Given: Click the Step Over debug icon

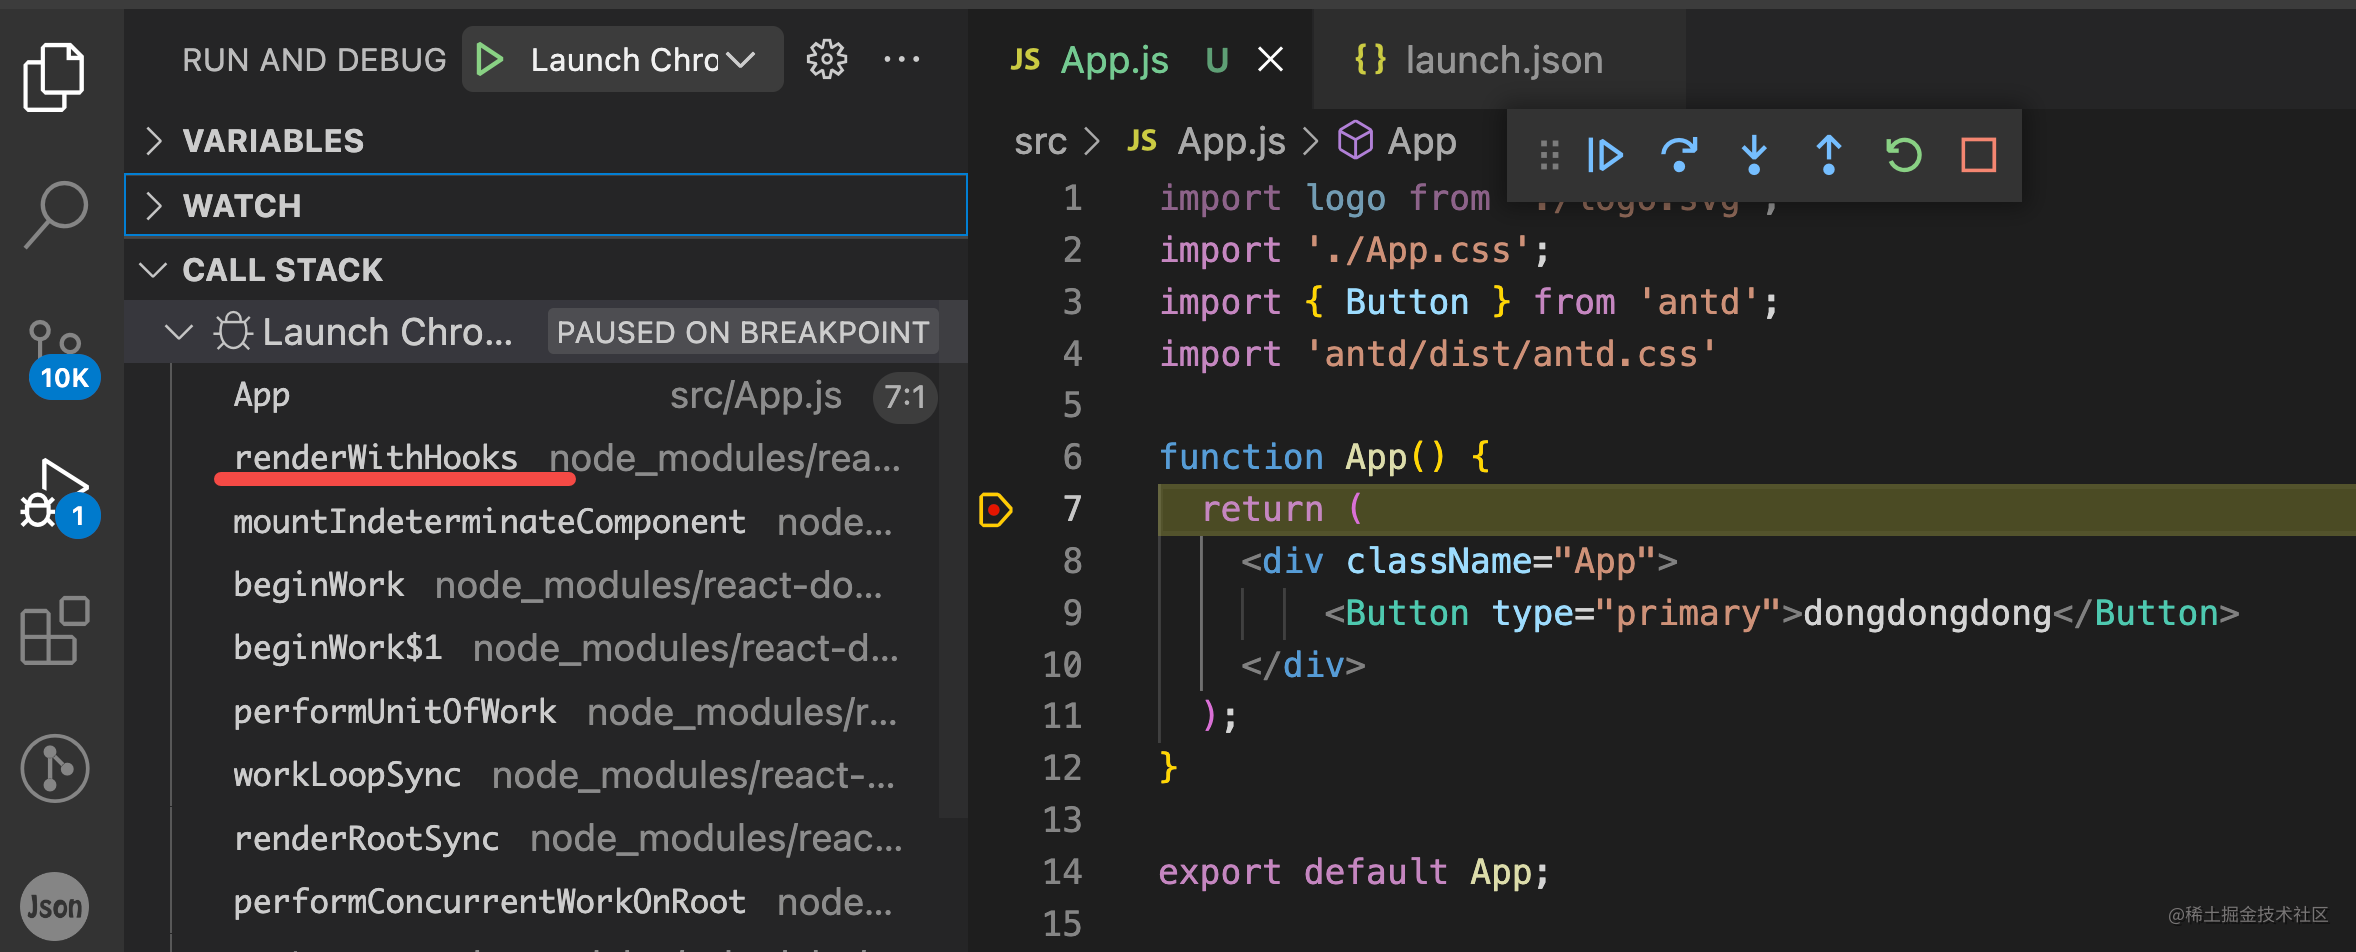Looking at the screenshot, I should (x=1679, y=155).
